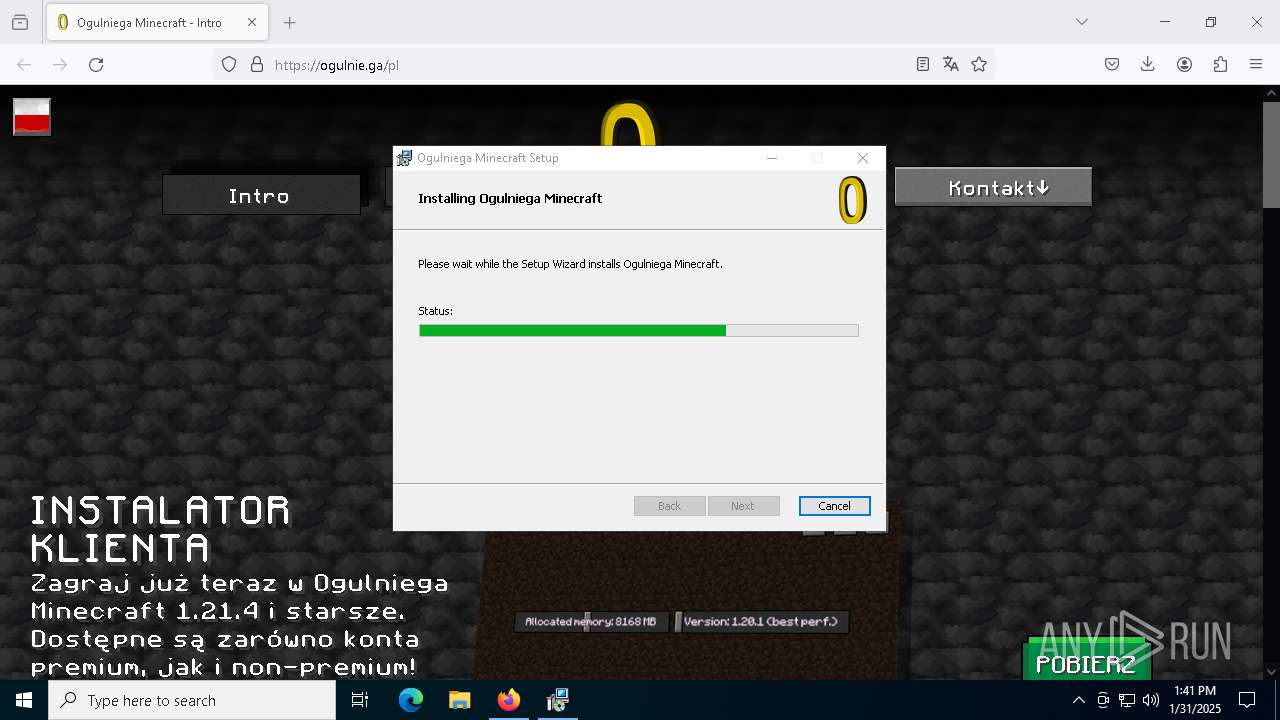Click the address bar URL
This screenshot has height=720, width=1280.
tap(337, 65)
